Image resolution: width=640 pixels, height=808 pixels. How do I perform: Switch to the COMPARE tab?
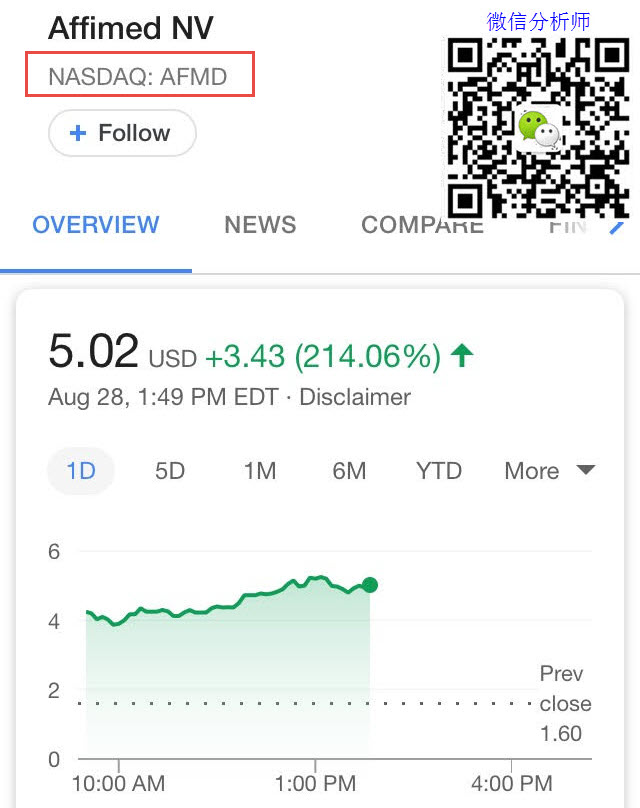pyautogui.click(x=423, y=225)
